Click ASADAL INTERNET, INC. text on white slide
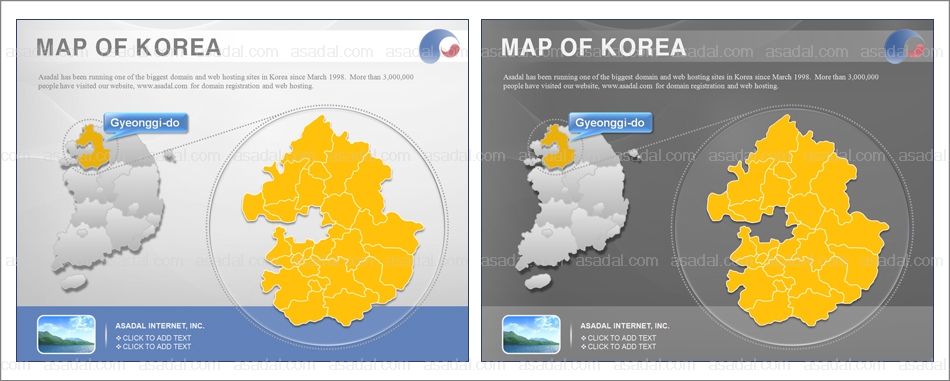 [160, 326]
